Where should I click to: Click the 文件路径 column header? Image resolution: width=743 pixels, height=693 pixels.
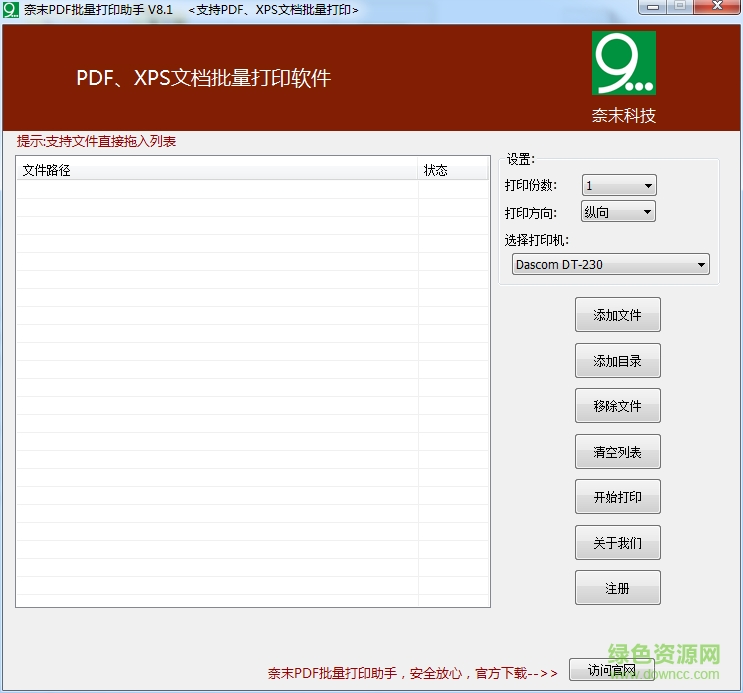pos(217,170)
